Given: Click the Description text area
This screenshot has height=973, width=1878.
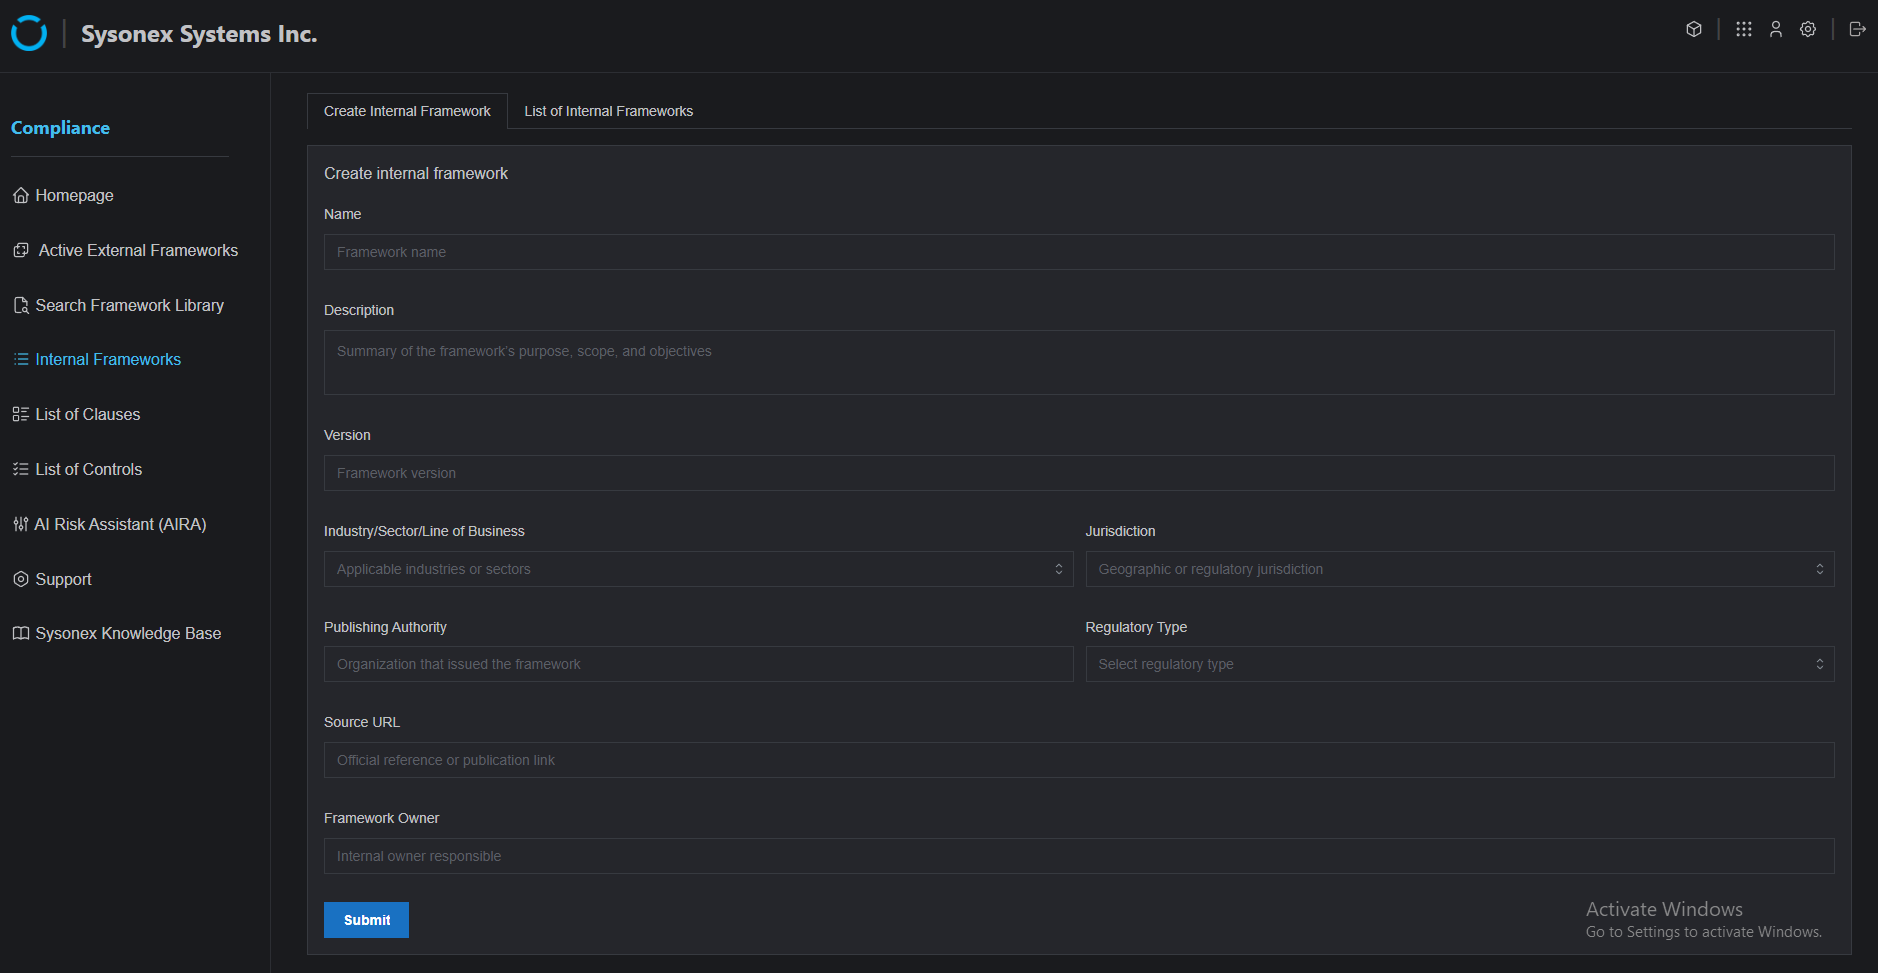Looking at the screenshot, I should click(1078, 362).
